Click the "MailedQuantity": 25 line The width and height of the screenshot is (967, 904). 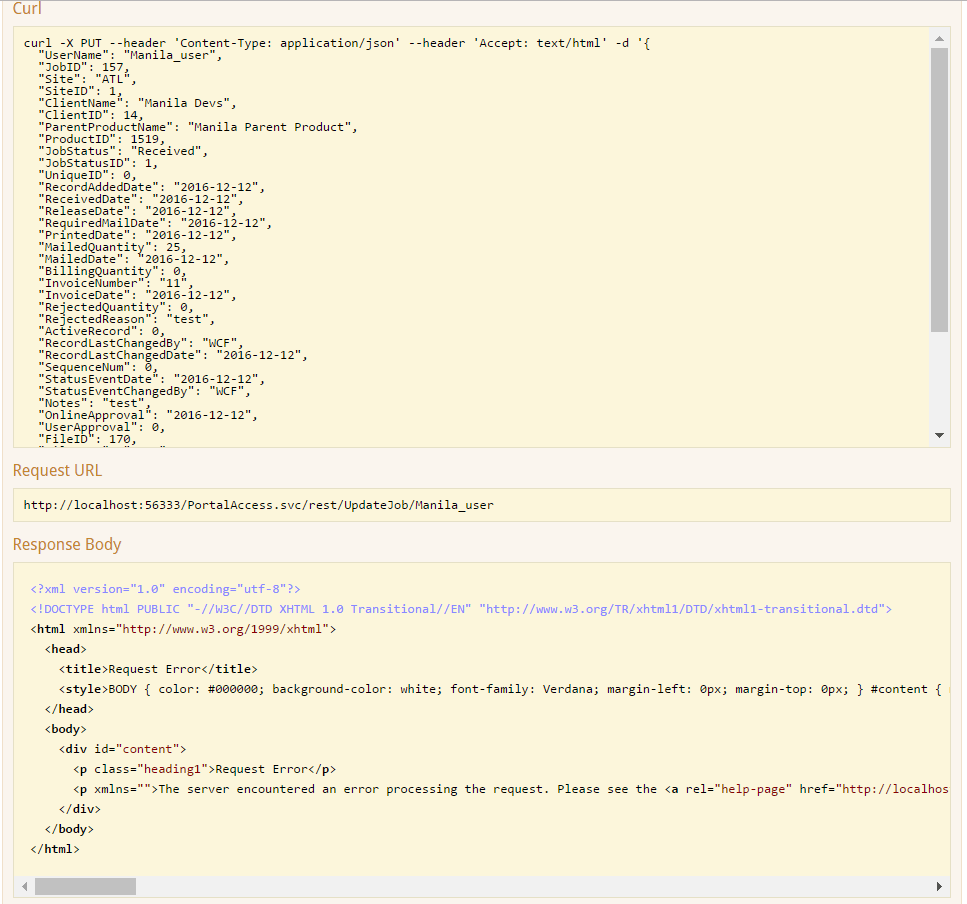coord(112,248)
